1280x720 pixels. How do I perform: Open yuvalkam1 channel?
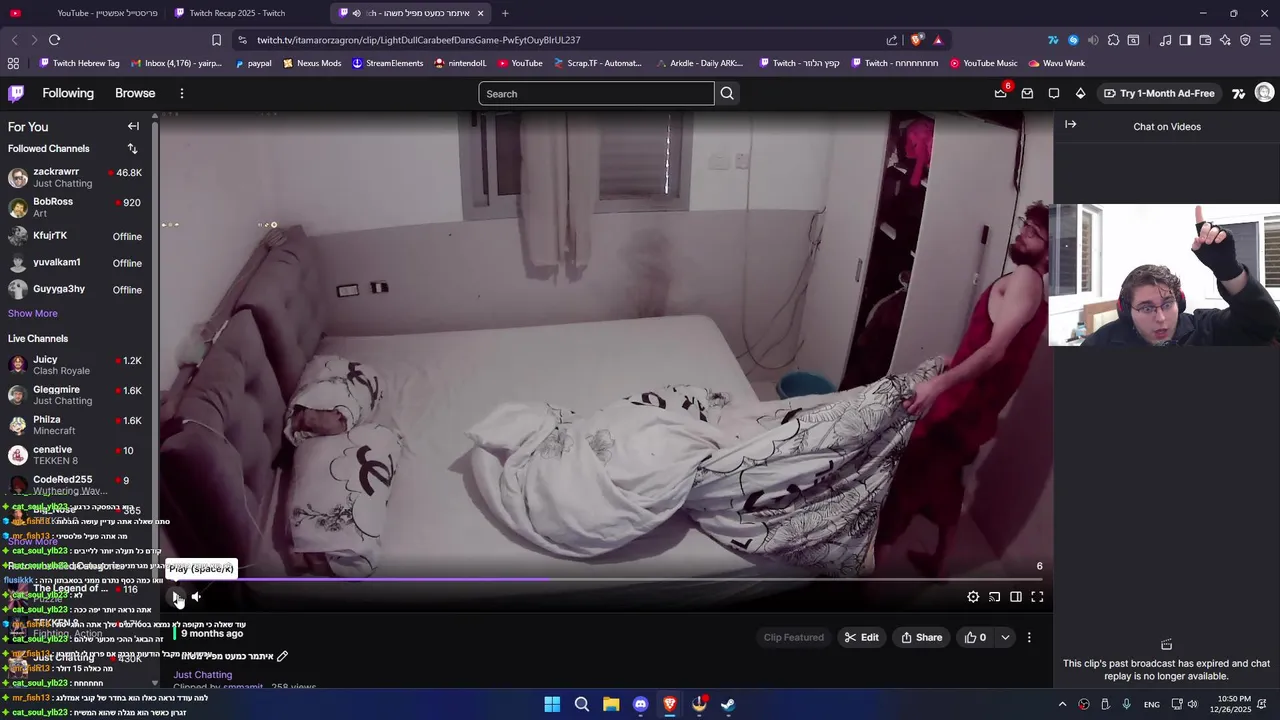click(75, 263)
